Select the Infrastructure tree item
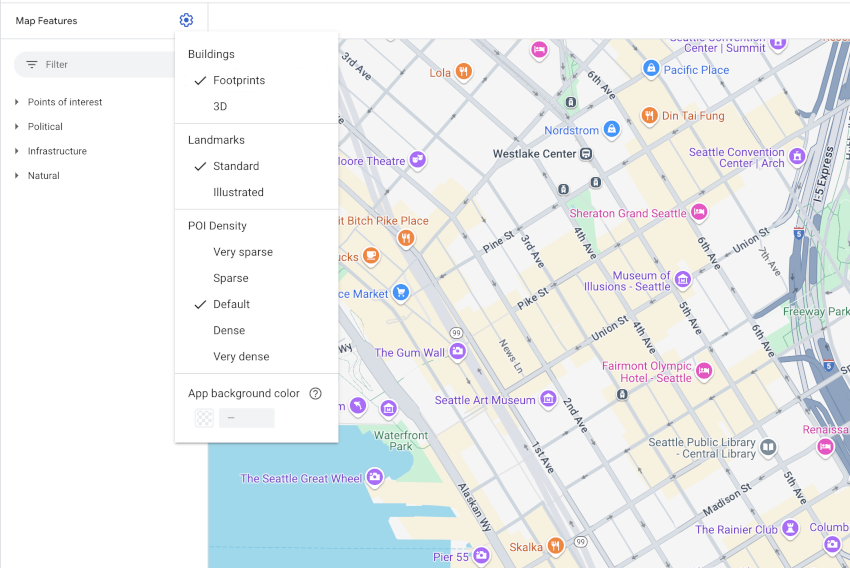The image size is (850, 568). [x=57, y=151]
